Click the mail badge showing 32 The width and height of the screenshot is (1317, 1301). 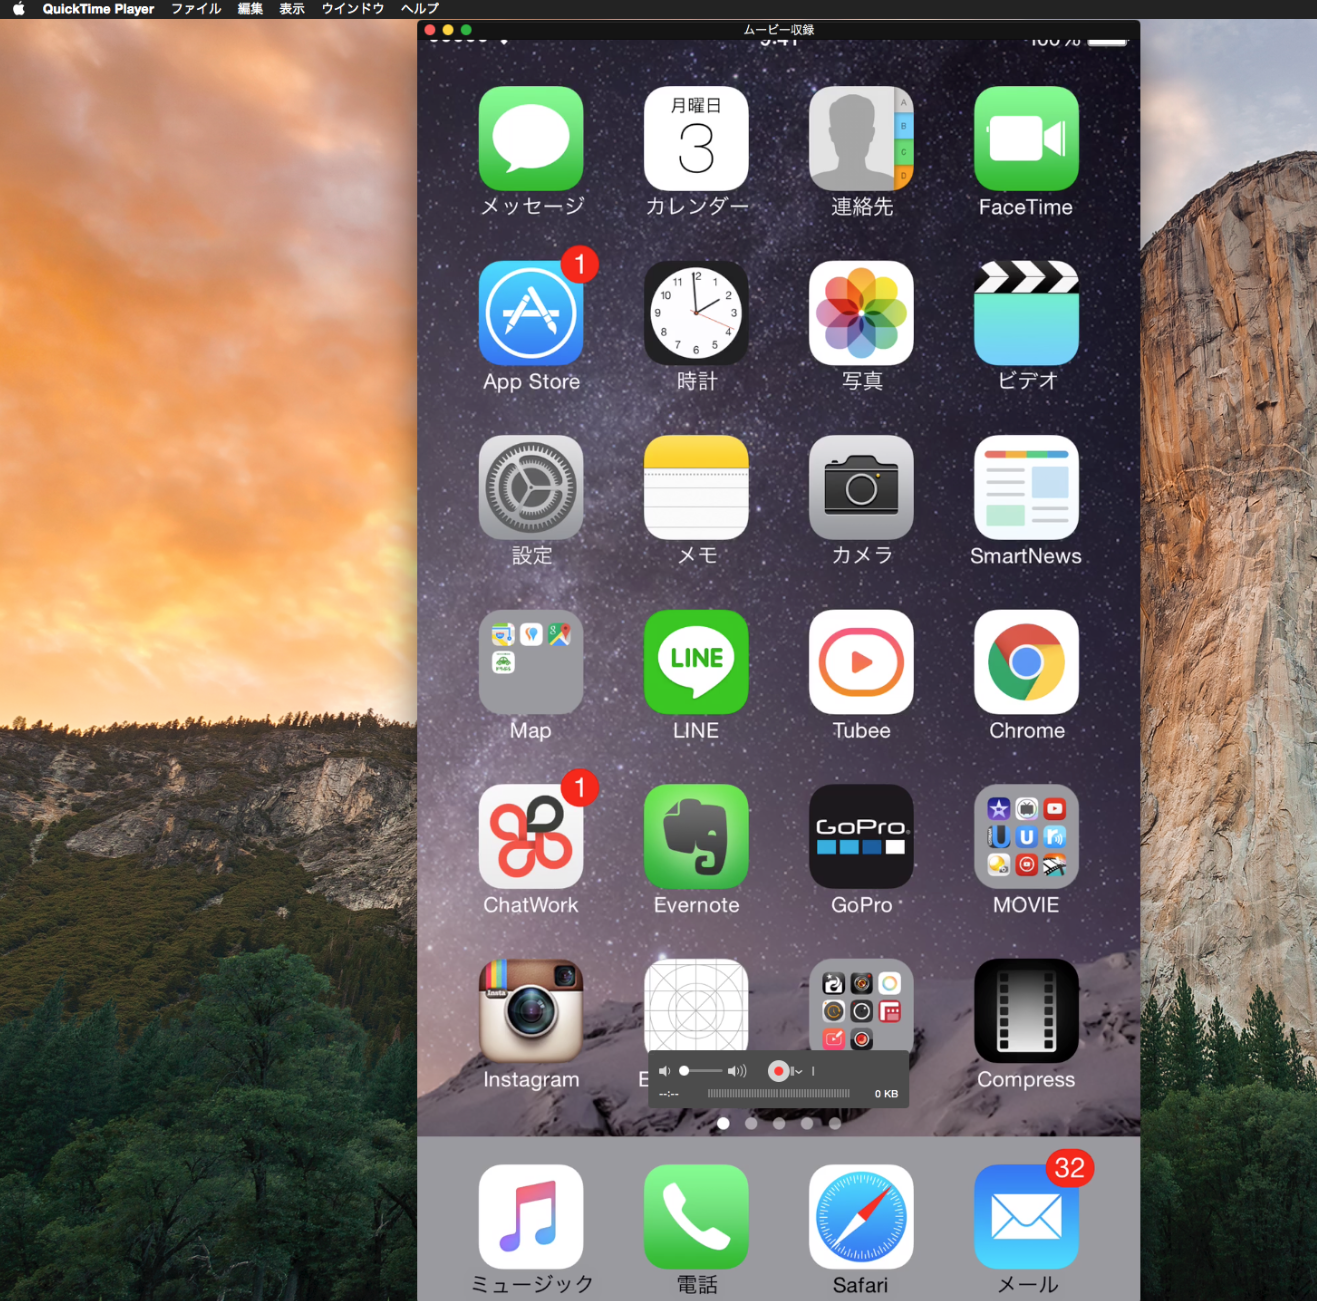(x=1070, y=1167)
